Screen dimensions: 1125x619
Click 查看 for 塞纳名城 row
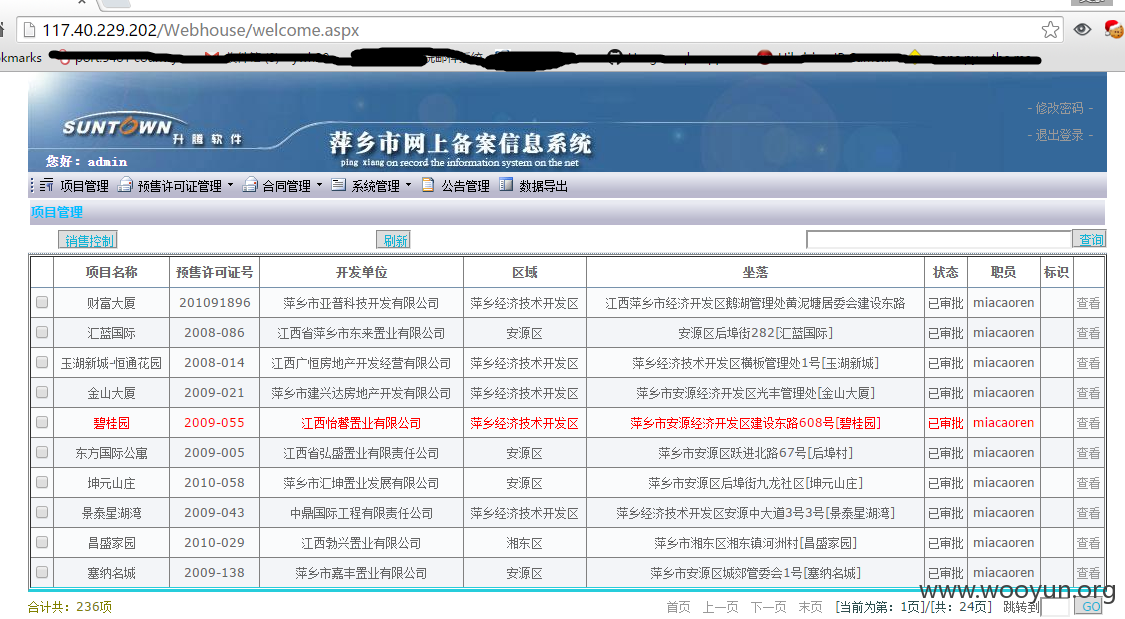tap(1088, 573)
